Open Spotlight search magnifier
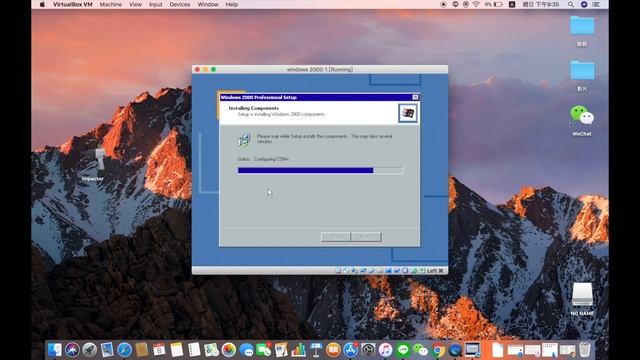The image size is (640, 360). click(571, 4)
